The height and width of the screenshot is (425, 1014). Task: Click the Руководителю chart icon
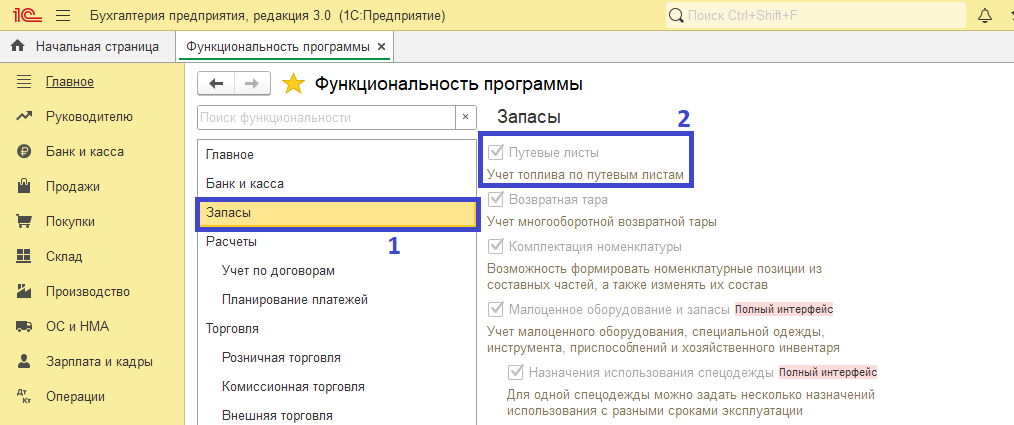pos(24,117)
